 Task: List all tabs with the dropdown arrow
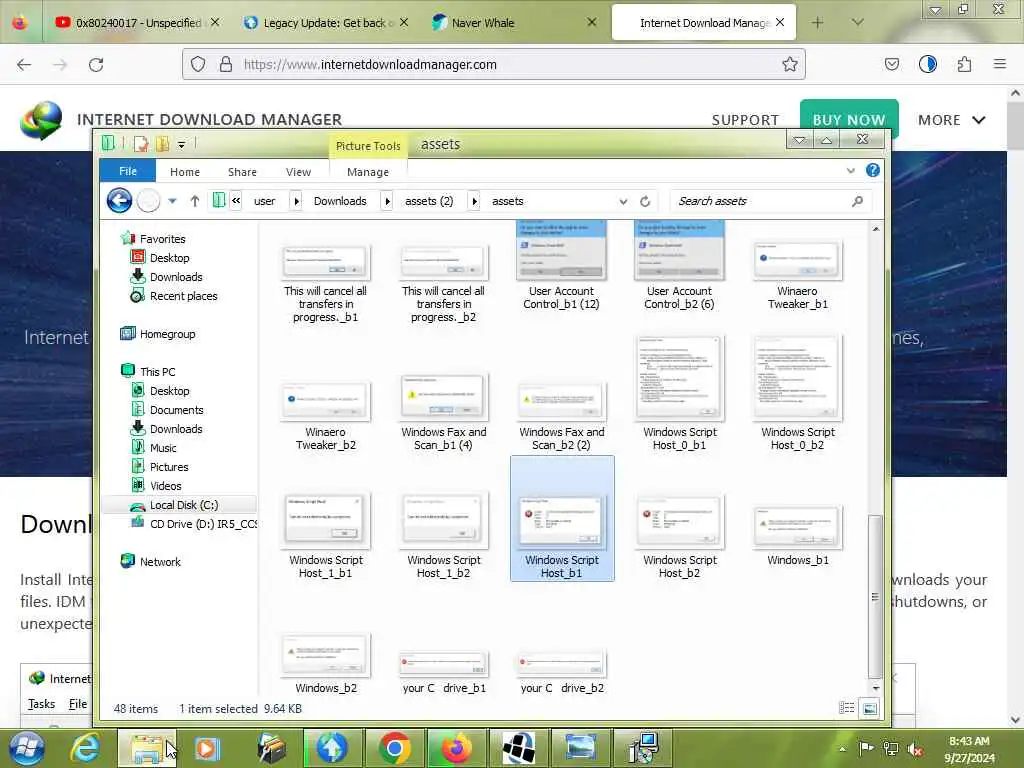pos(857,23)
